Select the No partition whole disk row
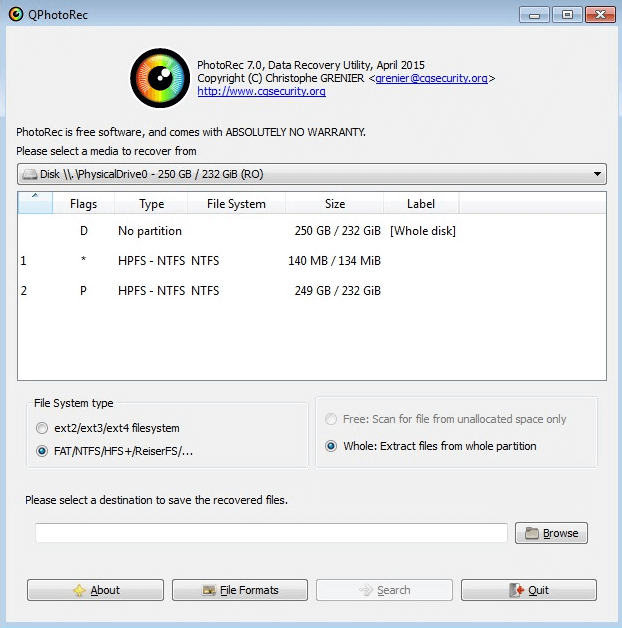 tap(312, 231)
